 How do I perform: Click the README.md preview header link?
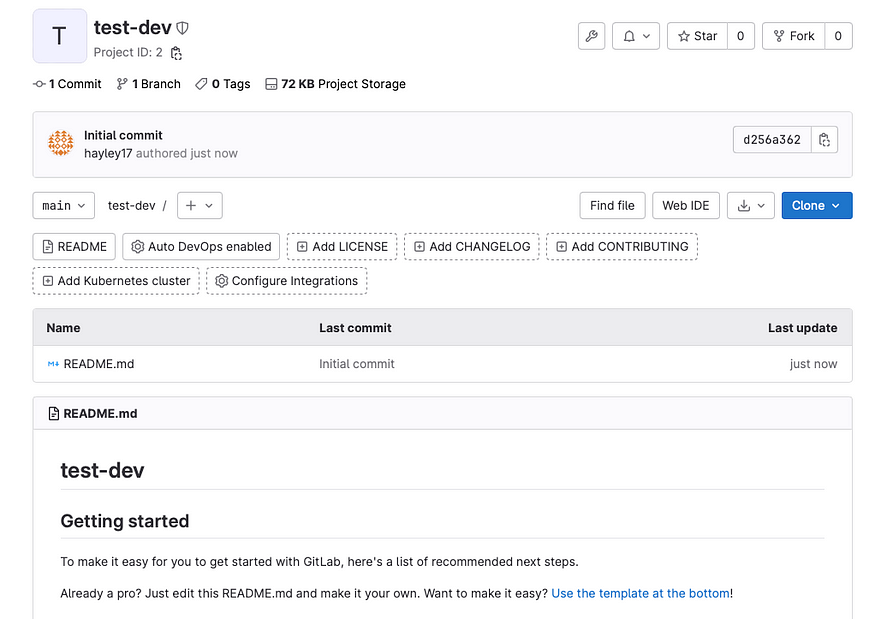tap(100, 414)
